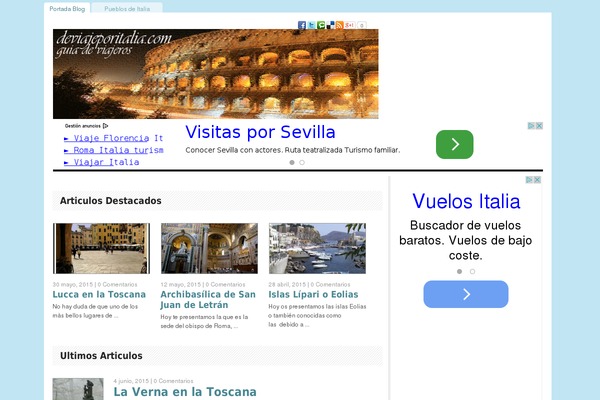Click the '28 abril, 2015 | 0 Comentarios' line
The width and height of the screenshot is (600, 400).
point(309,284)
